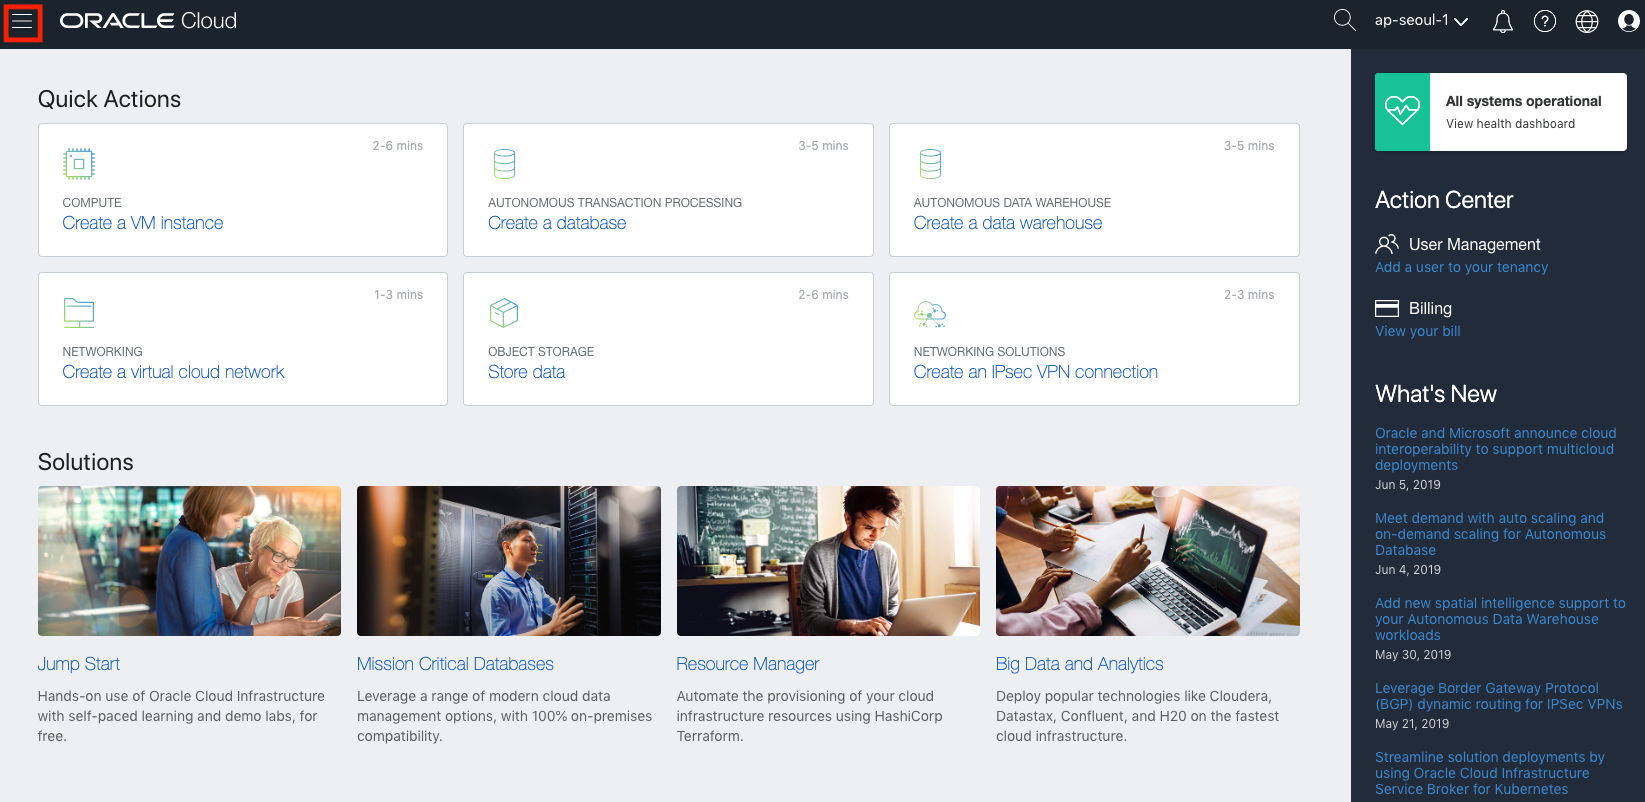Click the Resource Manager title link
1645x802 pixels.
(x=747, y=664)
